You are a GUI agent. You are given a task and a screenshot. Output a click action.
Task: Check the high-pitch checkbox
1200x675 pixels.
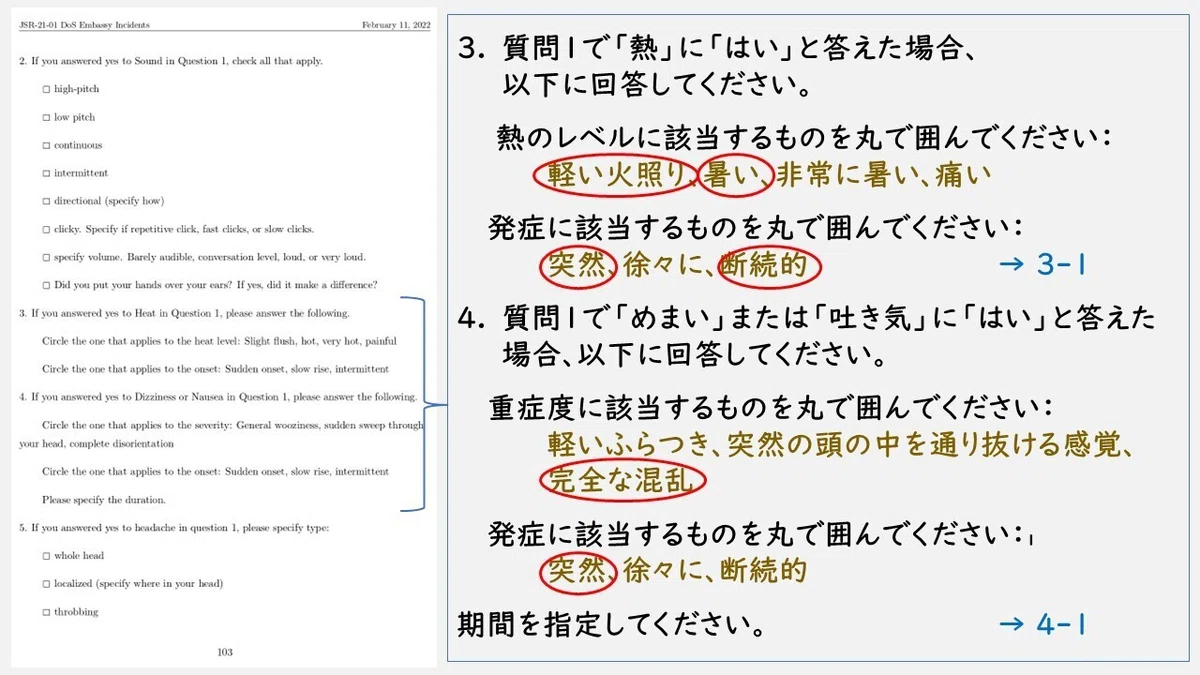[x=46, y=89]
